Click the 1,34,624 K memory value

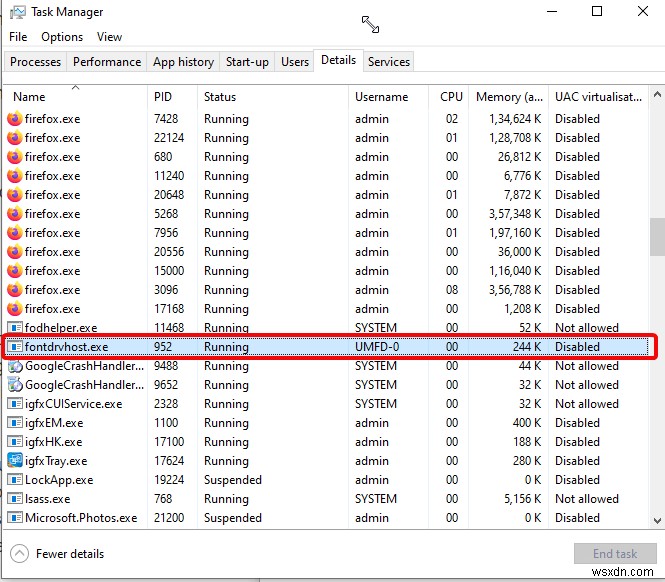515,119
